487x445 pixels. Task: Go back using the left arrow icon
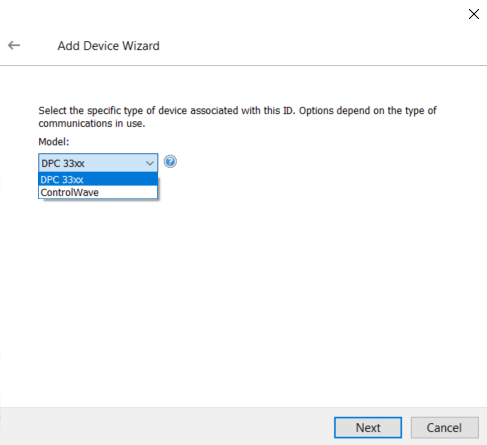tap(14, 45)
